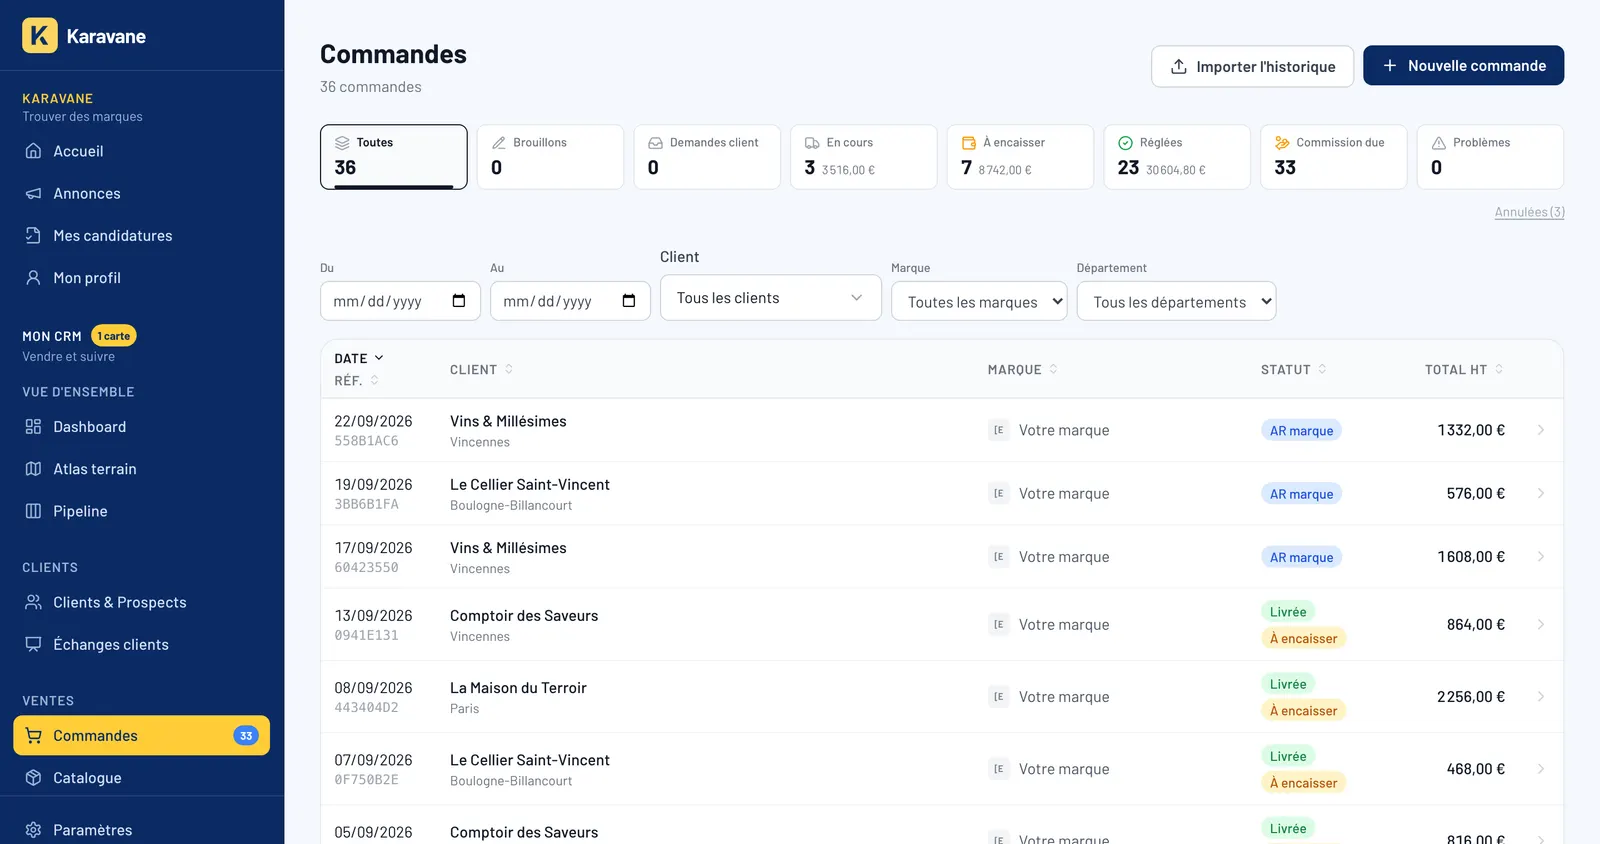Open the Annulées (3) link
Viewport: 1600px width, 844px height.
click(x=1529, y=212)
